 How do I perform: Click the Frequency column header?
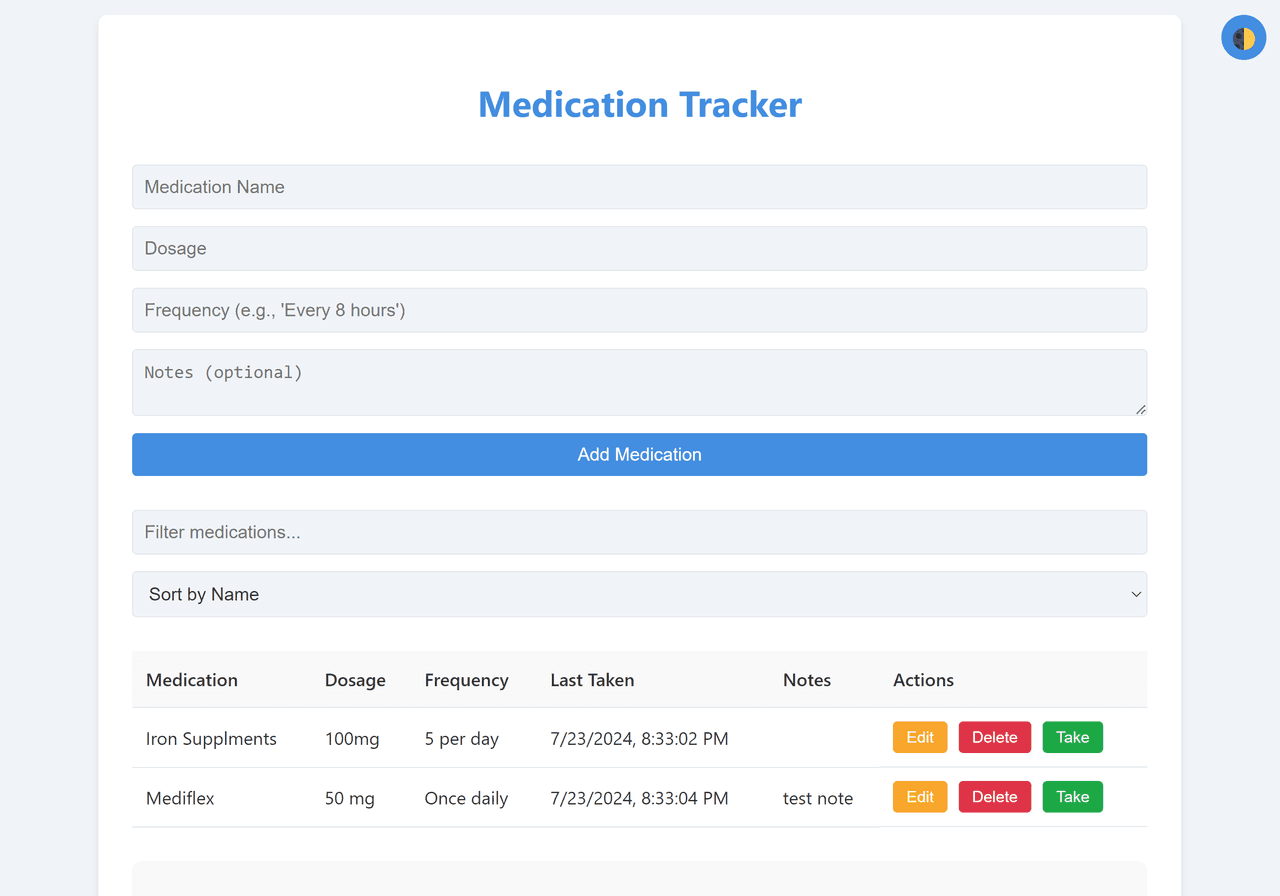click(466, 680)
